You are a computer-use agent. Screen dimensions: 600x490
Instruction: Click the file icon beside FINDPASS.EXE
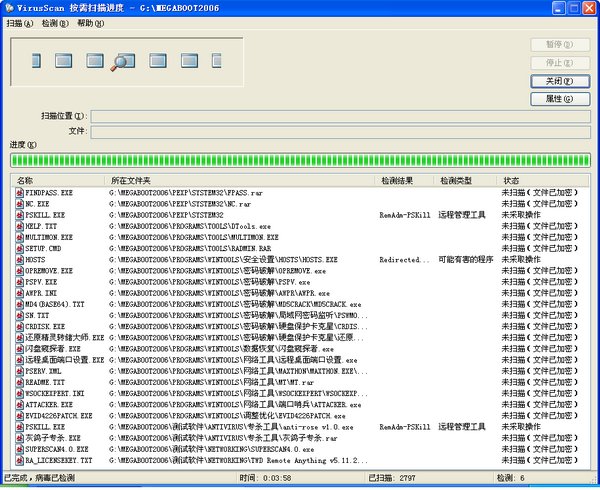19,191
